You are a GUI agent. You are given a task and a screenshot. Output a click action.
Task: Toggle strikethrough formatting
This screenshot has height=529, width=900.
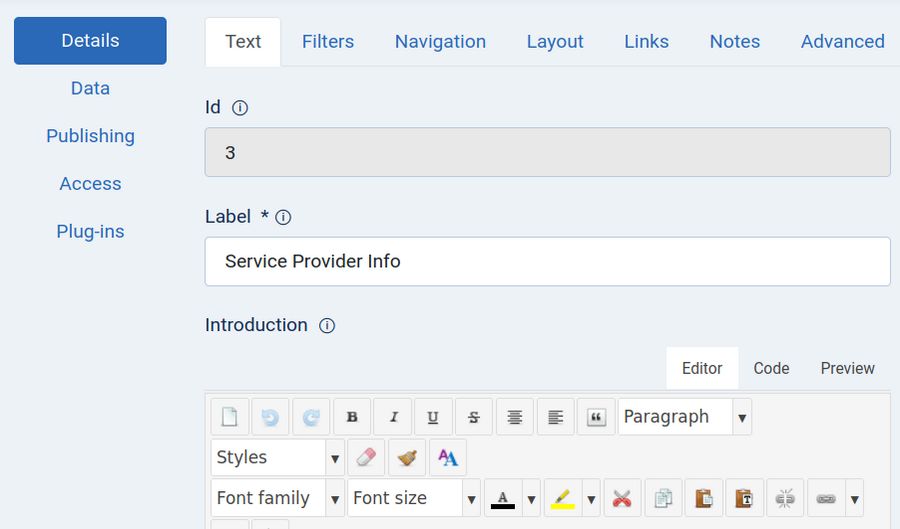point(474,417)
